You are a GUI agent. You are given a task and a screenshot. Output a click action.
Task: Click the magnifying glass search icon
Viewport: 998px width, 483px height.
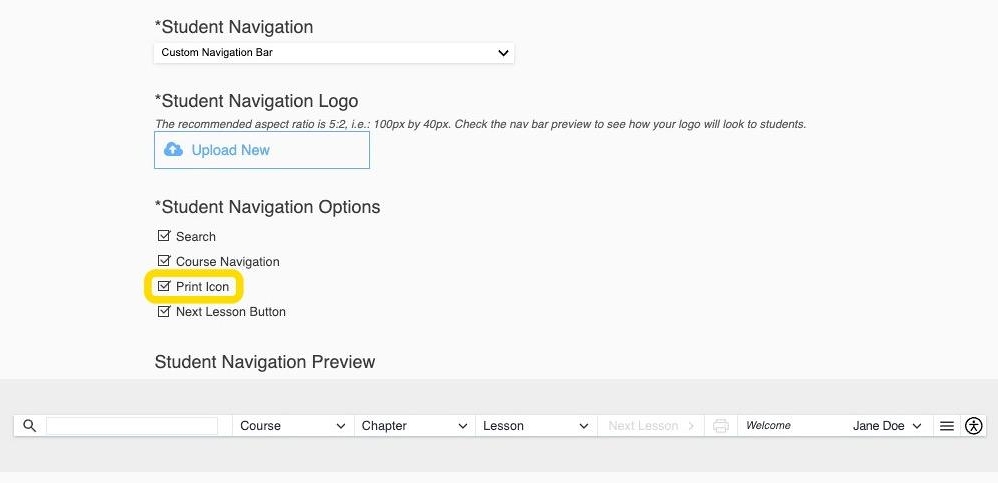[x=29, y=426]
